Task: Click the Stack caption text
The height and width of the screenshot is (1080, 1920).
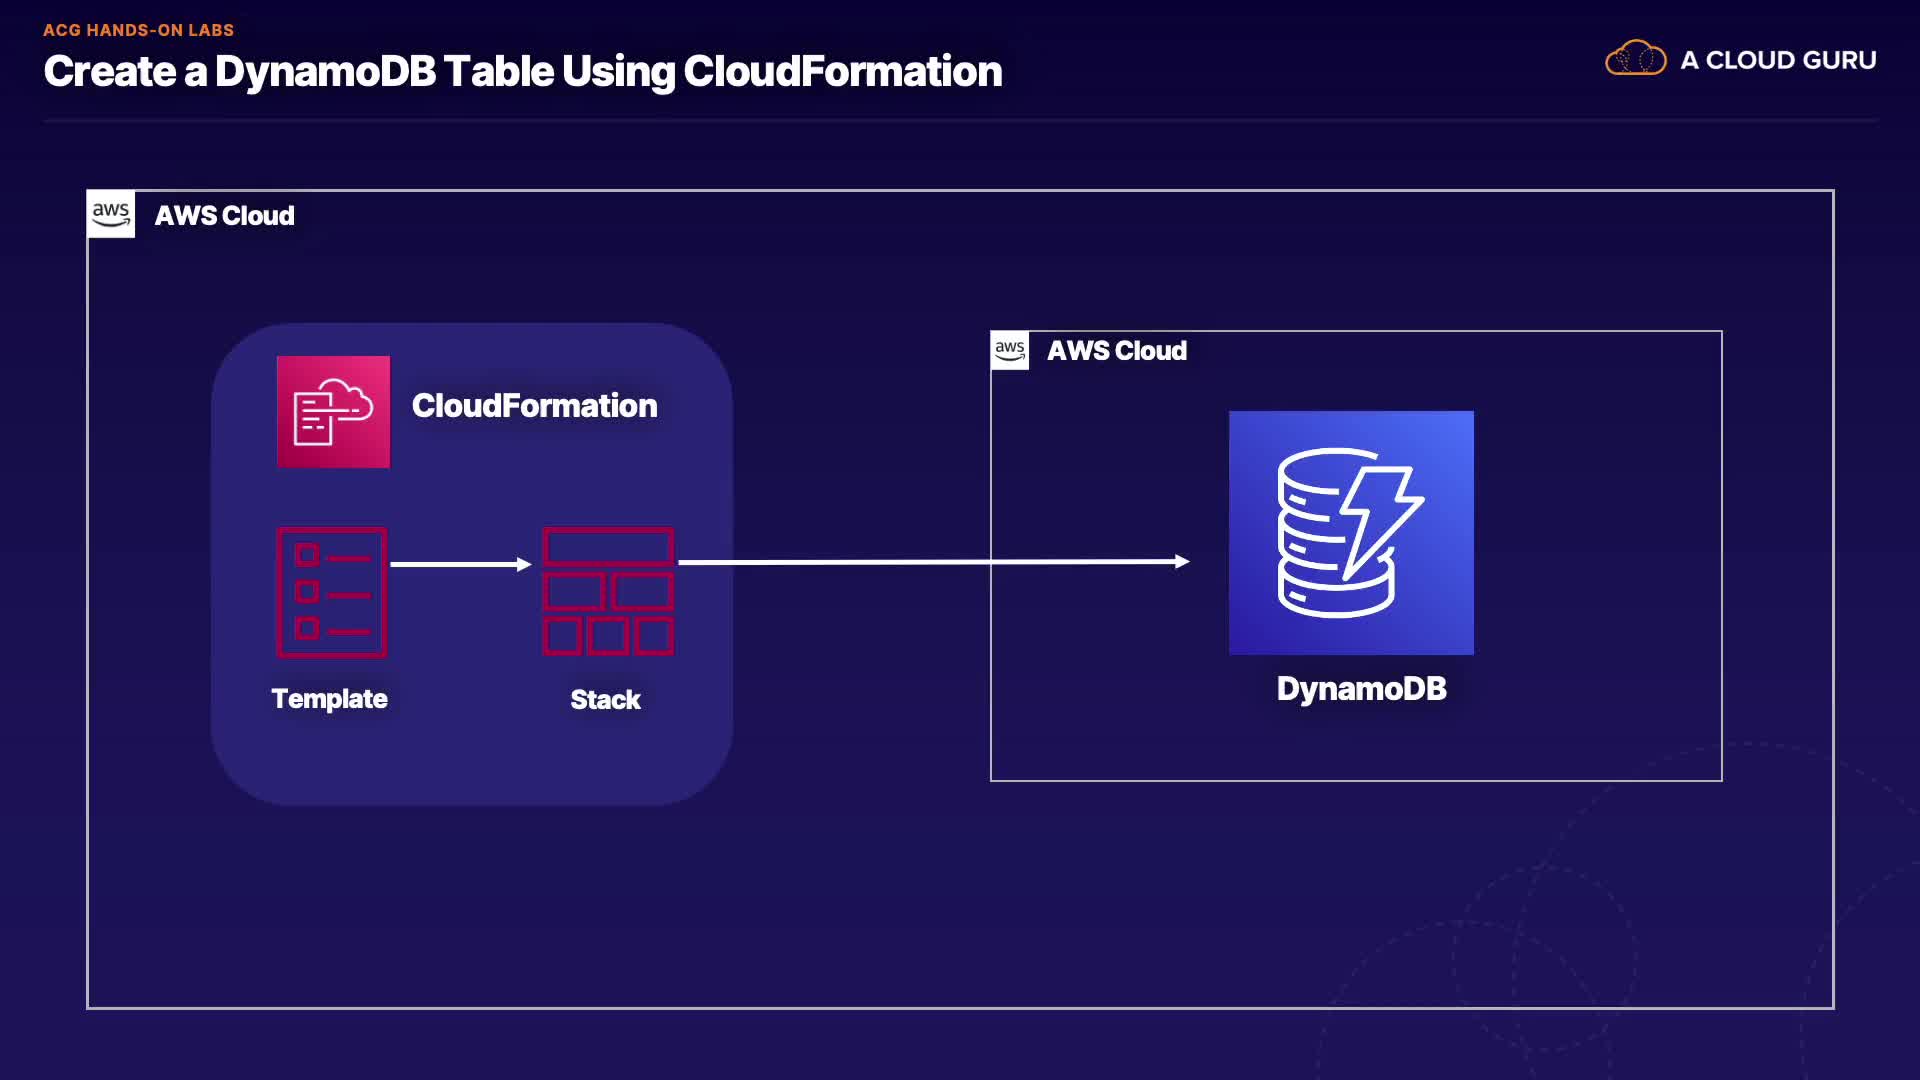Action: tap(605, 699)
